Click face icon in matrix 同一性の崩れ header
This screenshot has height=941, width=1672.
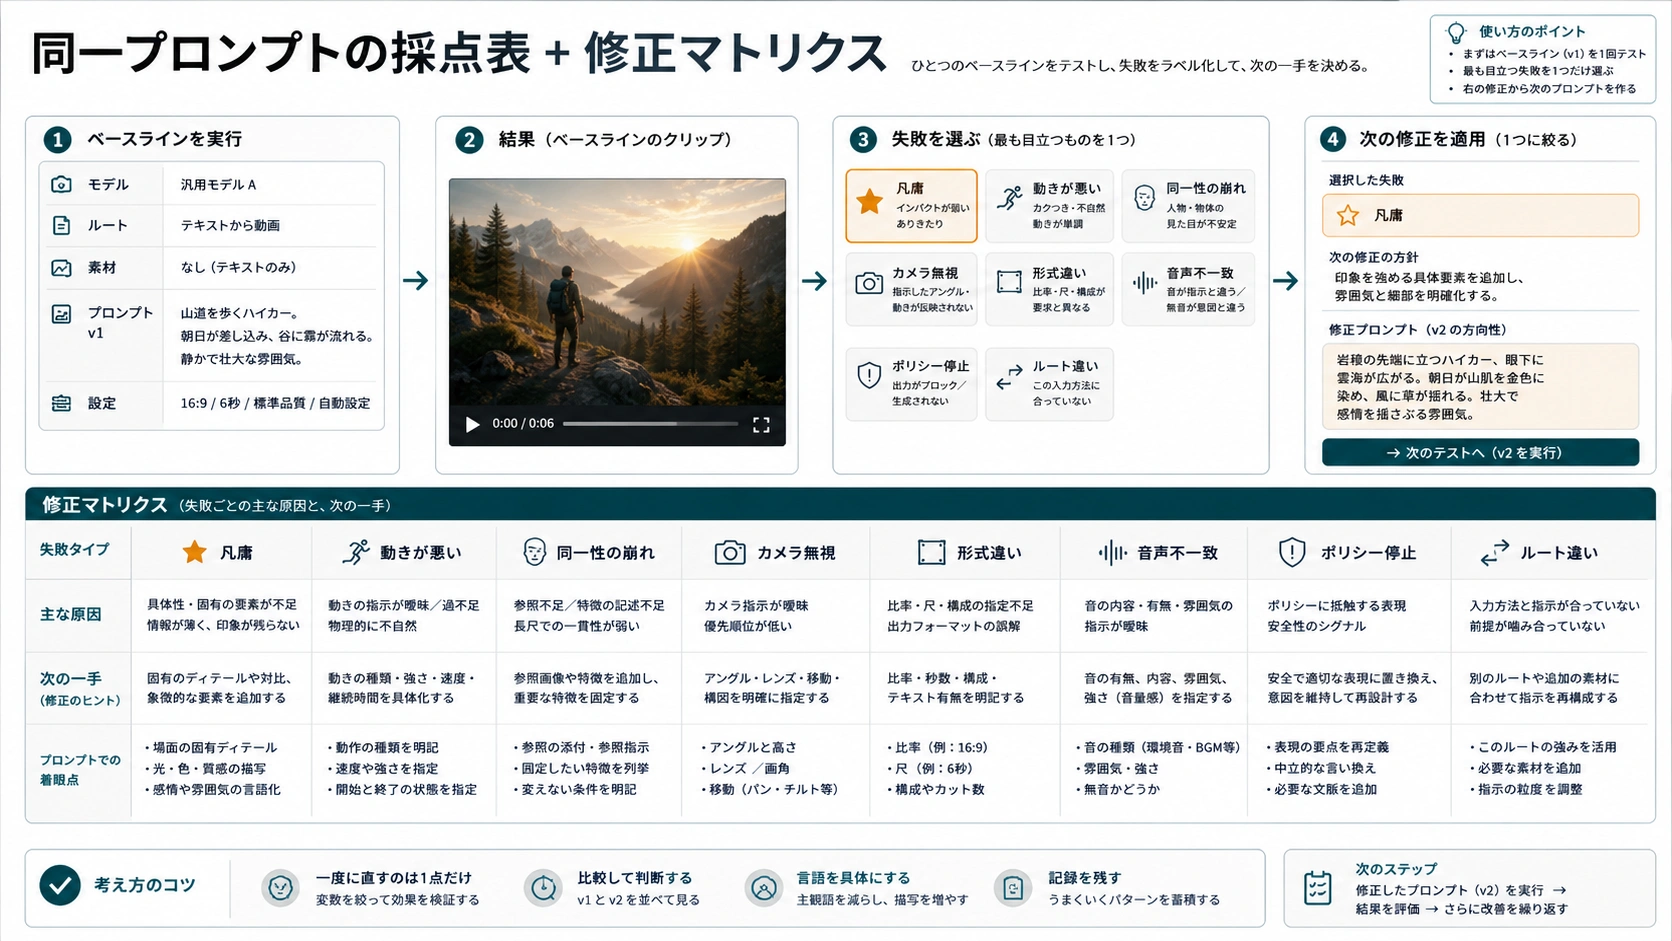(535, 552)
